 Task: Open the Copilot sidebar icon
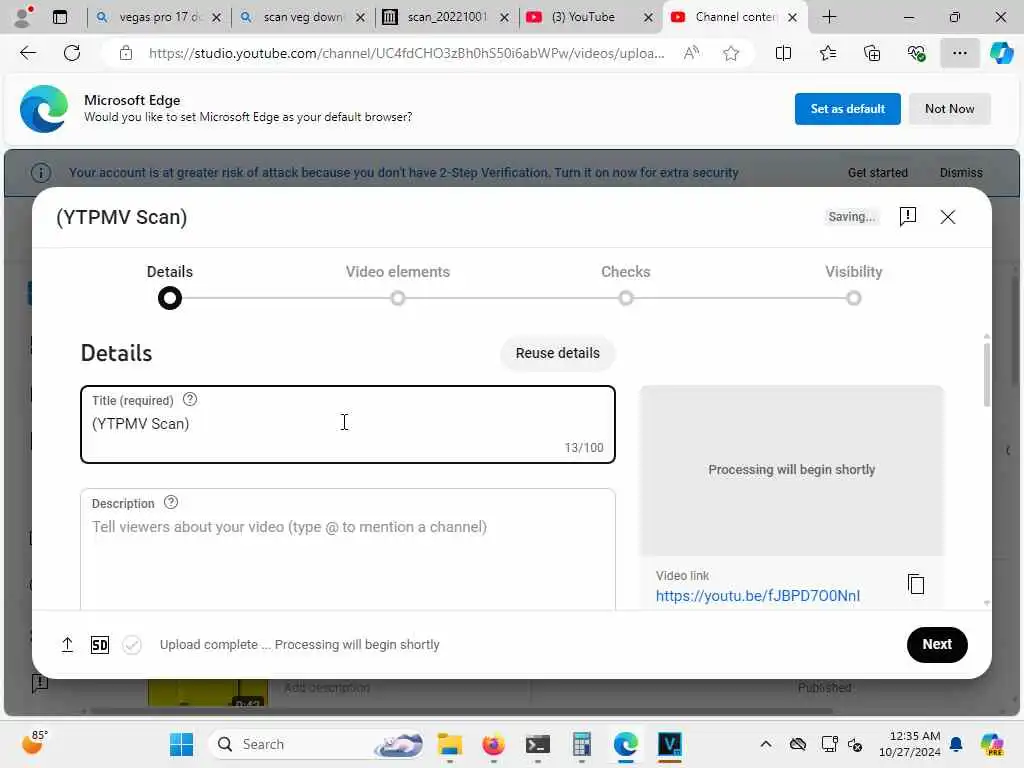click(x=1001, y=54)
